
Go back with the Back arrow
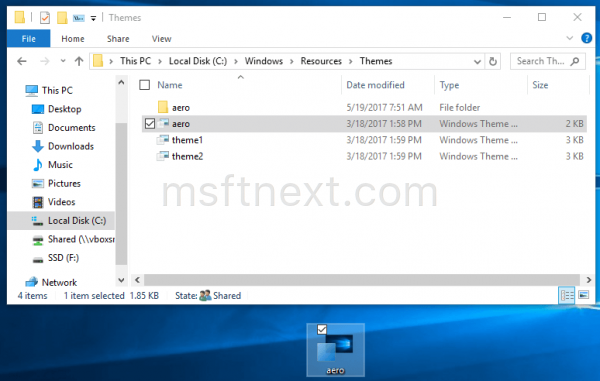point(22,61)
